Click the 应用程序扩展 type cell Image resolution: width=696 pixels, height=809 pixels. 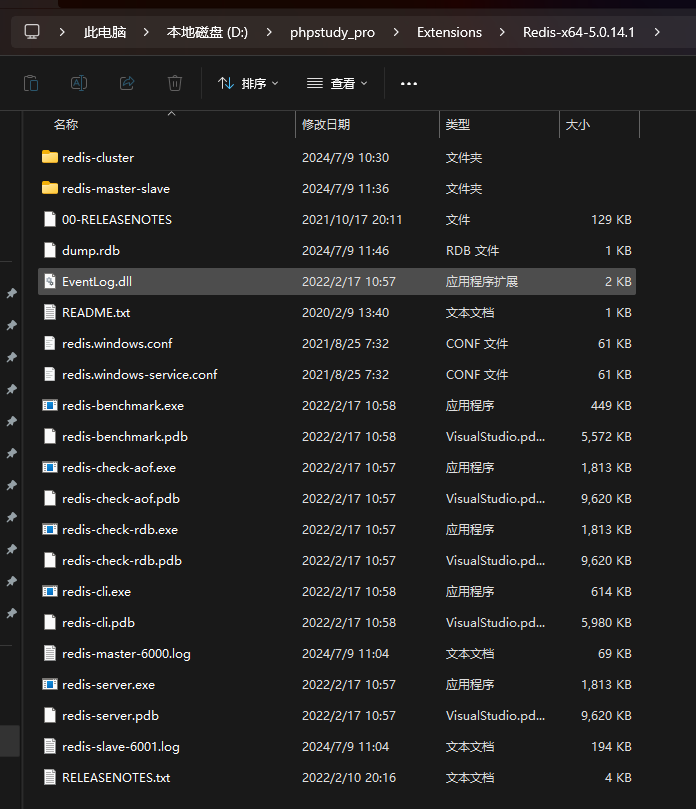click(482, 282)
